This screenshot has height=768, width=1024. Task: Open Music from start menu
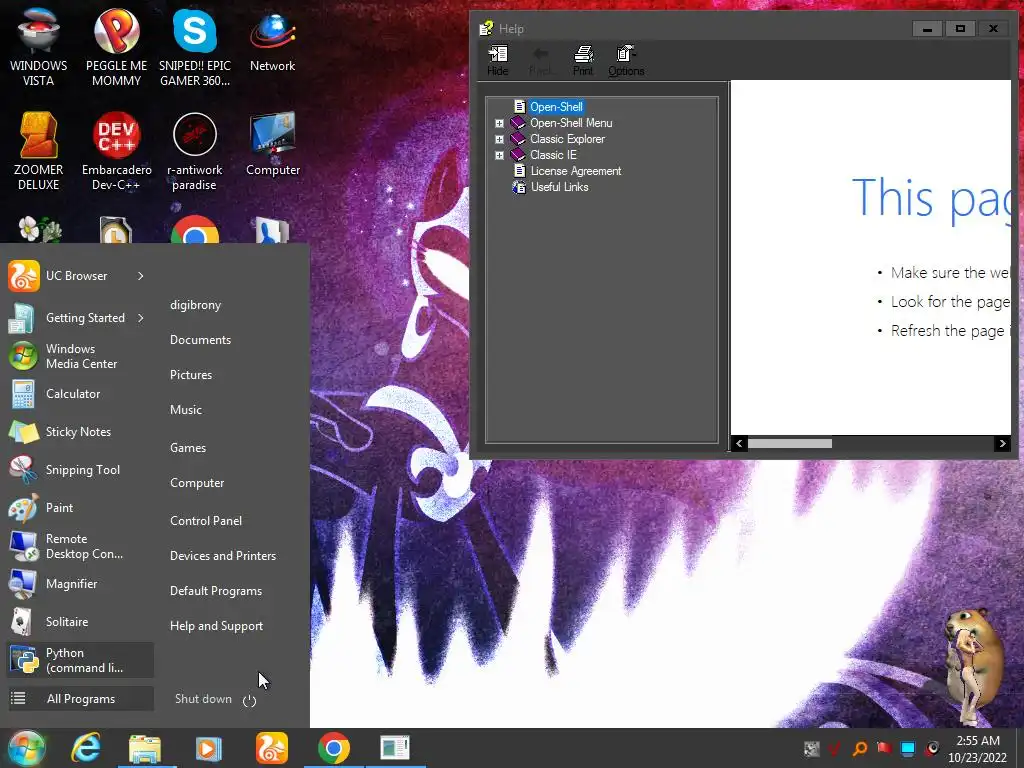(185, 410)
